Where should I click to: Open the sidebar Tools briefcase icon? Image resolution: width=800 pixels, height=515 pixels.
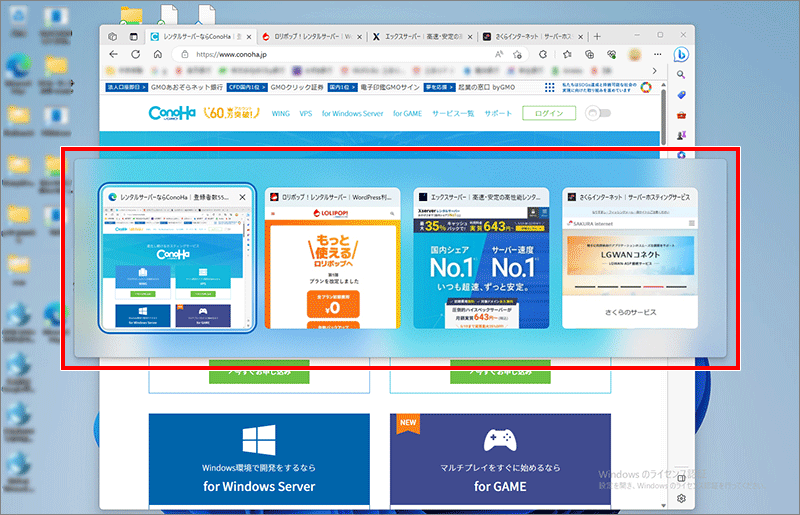[681, 115]
